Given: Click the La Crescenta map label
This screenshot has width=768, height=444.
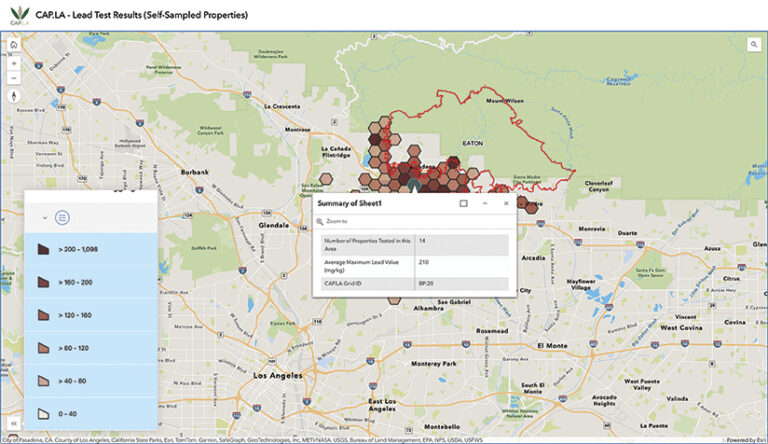Looking at the screenshot, I should (282, 106).
